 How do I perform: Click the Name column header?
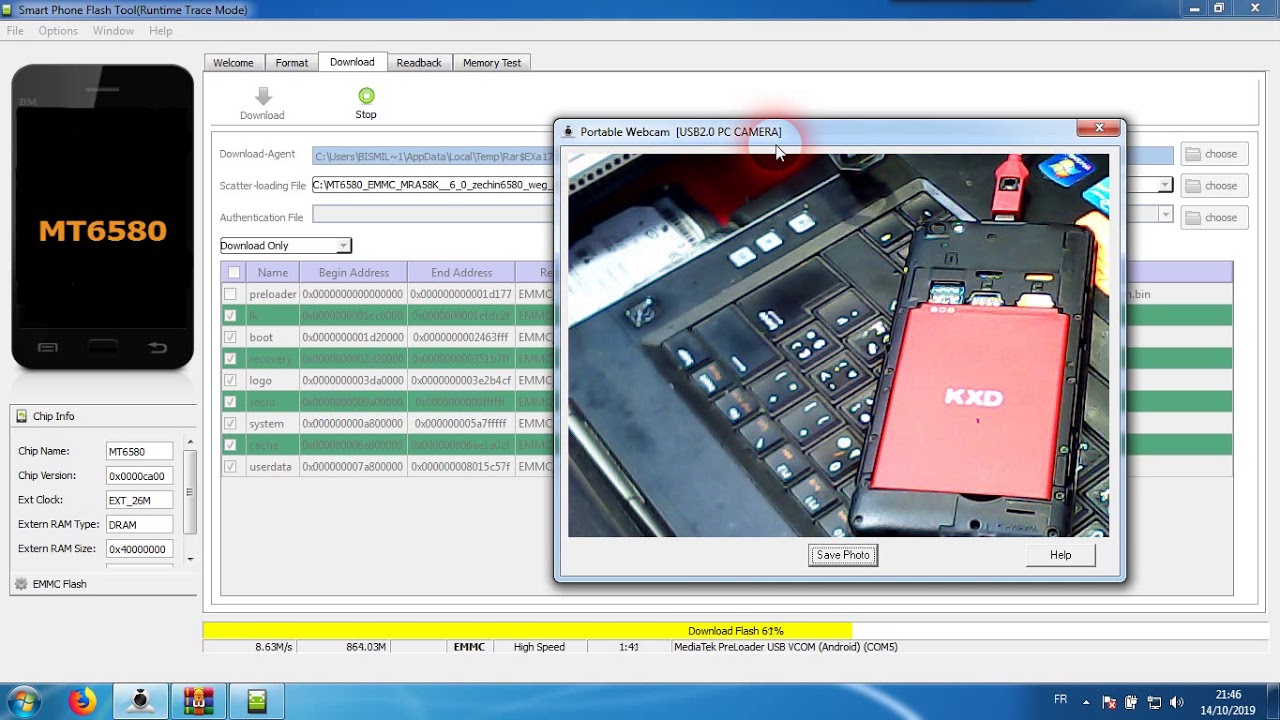(273, 272)
